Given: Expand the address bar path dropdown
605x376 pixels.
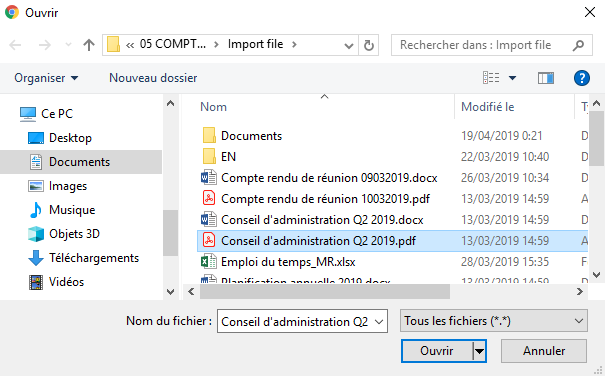Looking at the screenshot, I should pyautogui.click(x=349, y=46).
